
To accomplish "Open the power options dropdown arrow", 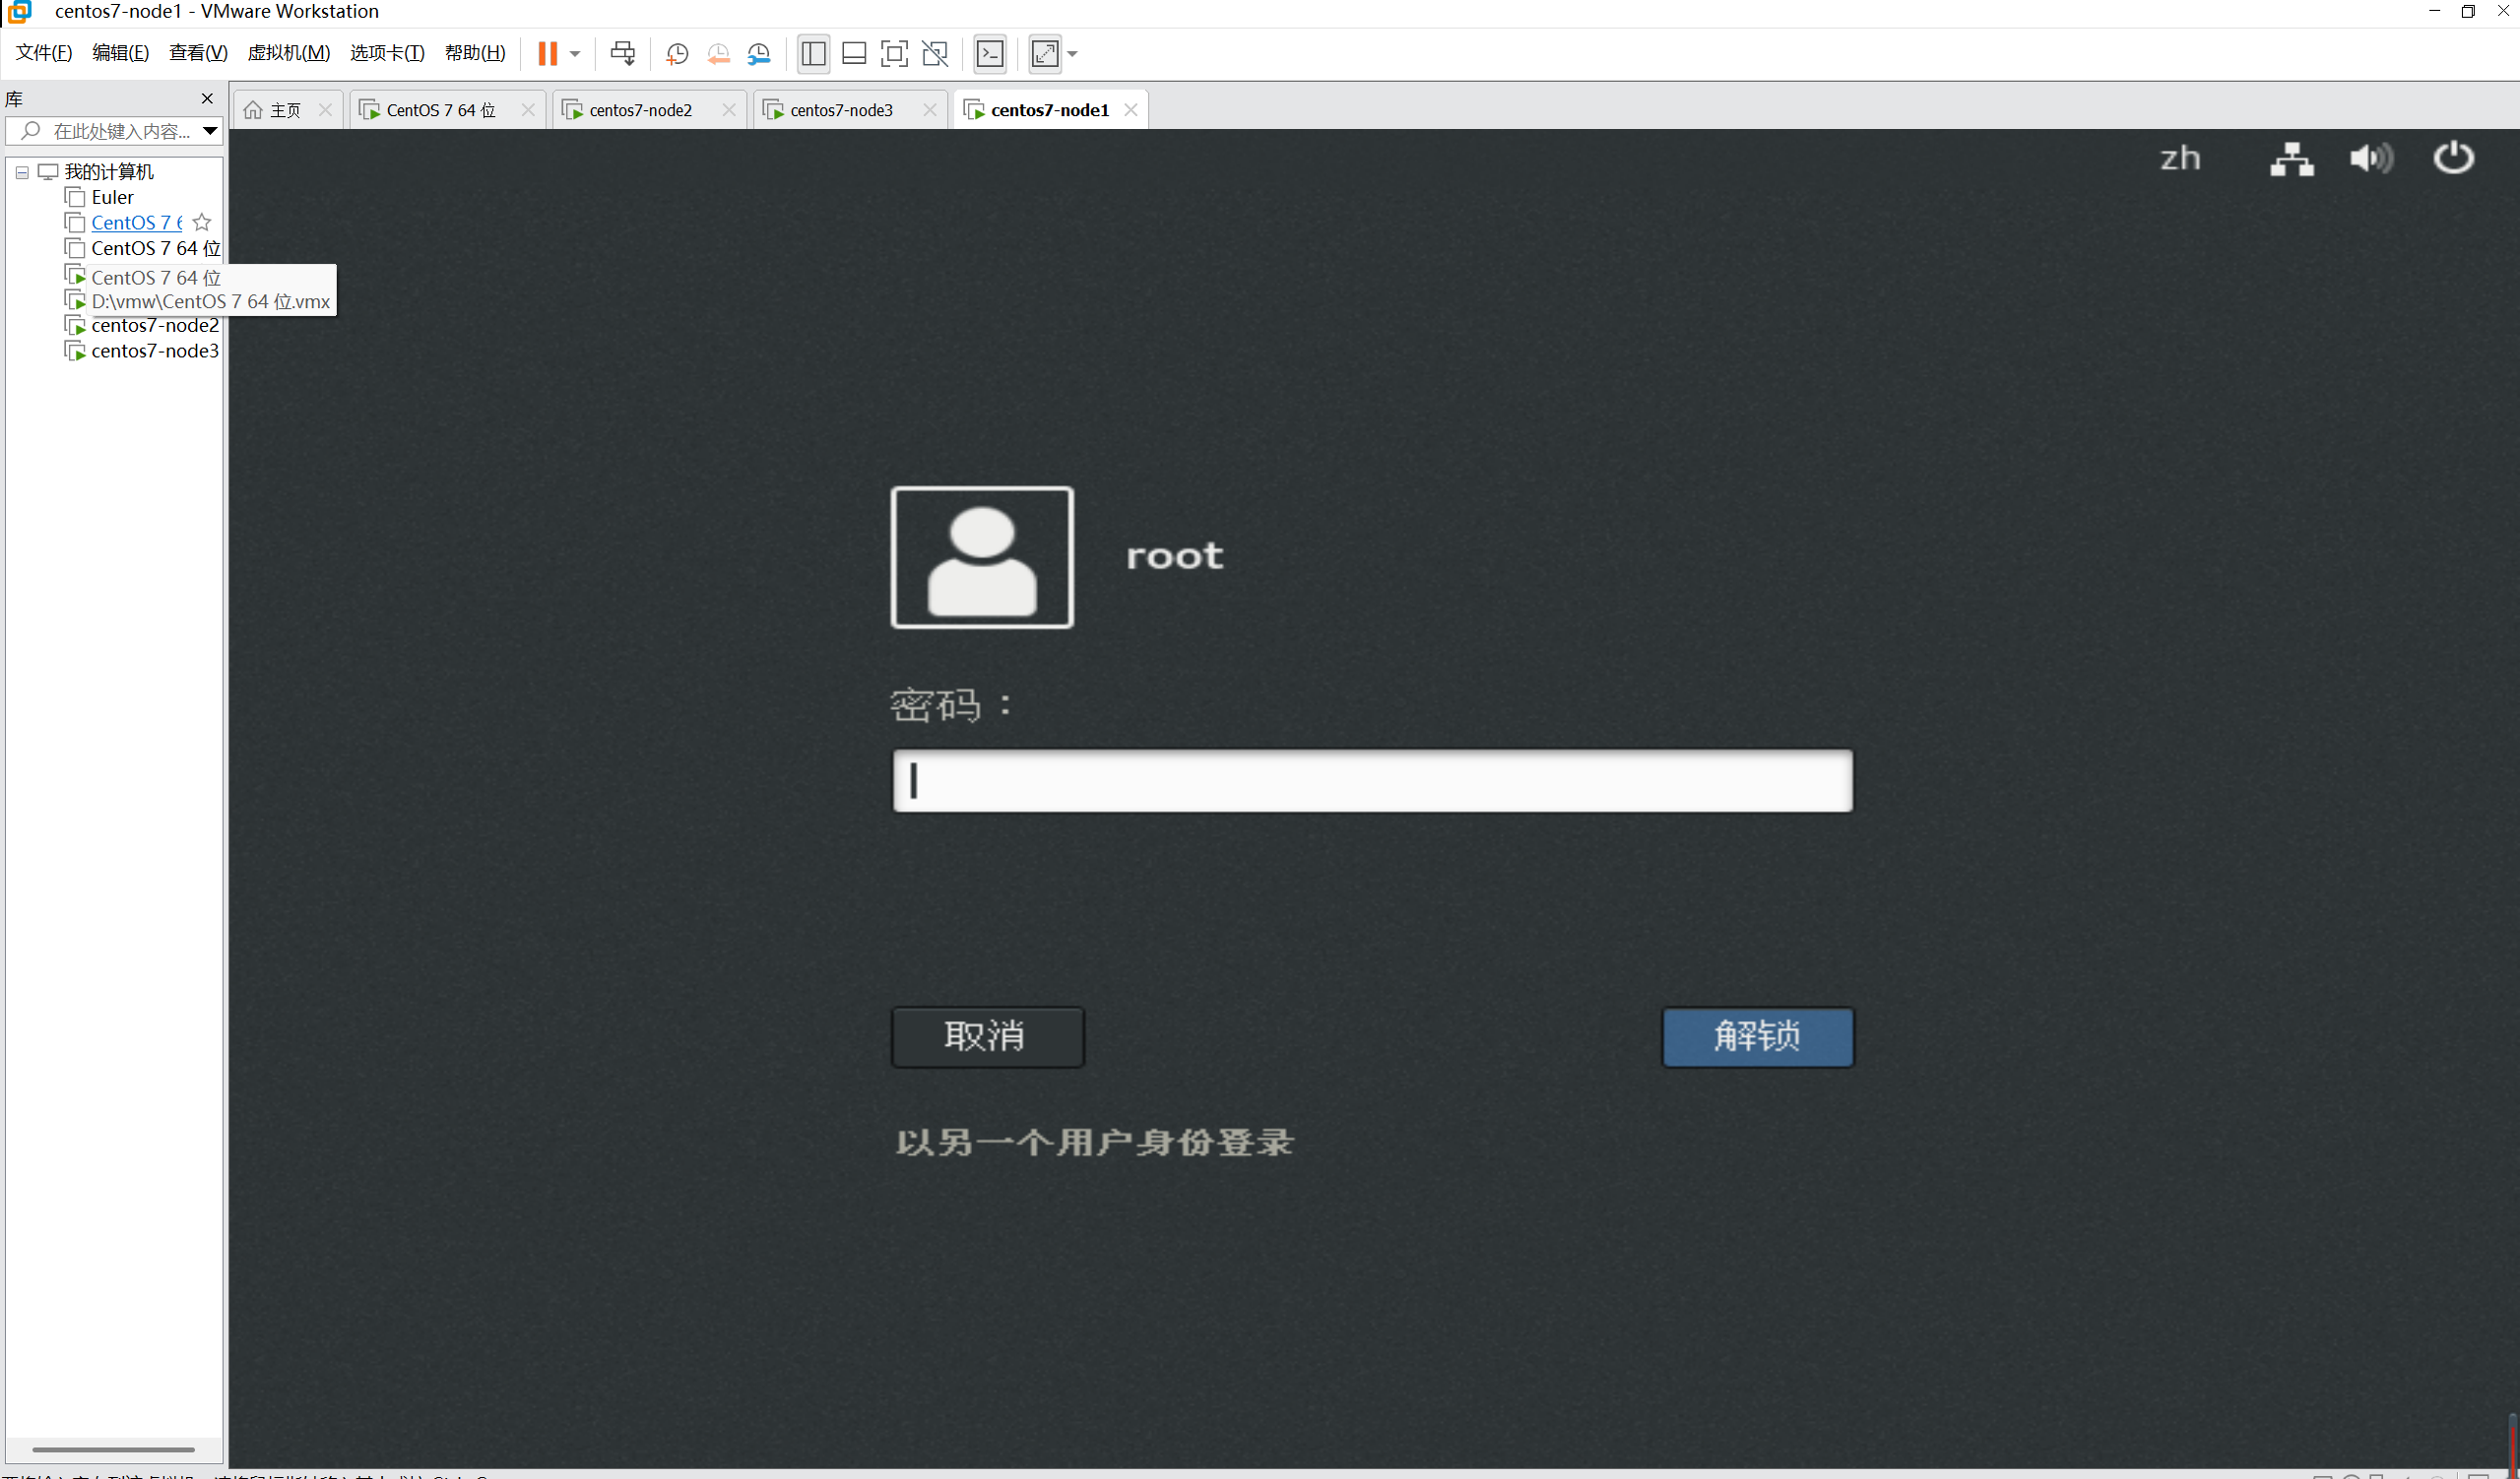I will 575,53.
